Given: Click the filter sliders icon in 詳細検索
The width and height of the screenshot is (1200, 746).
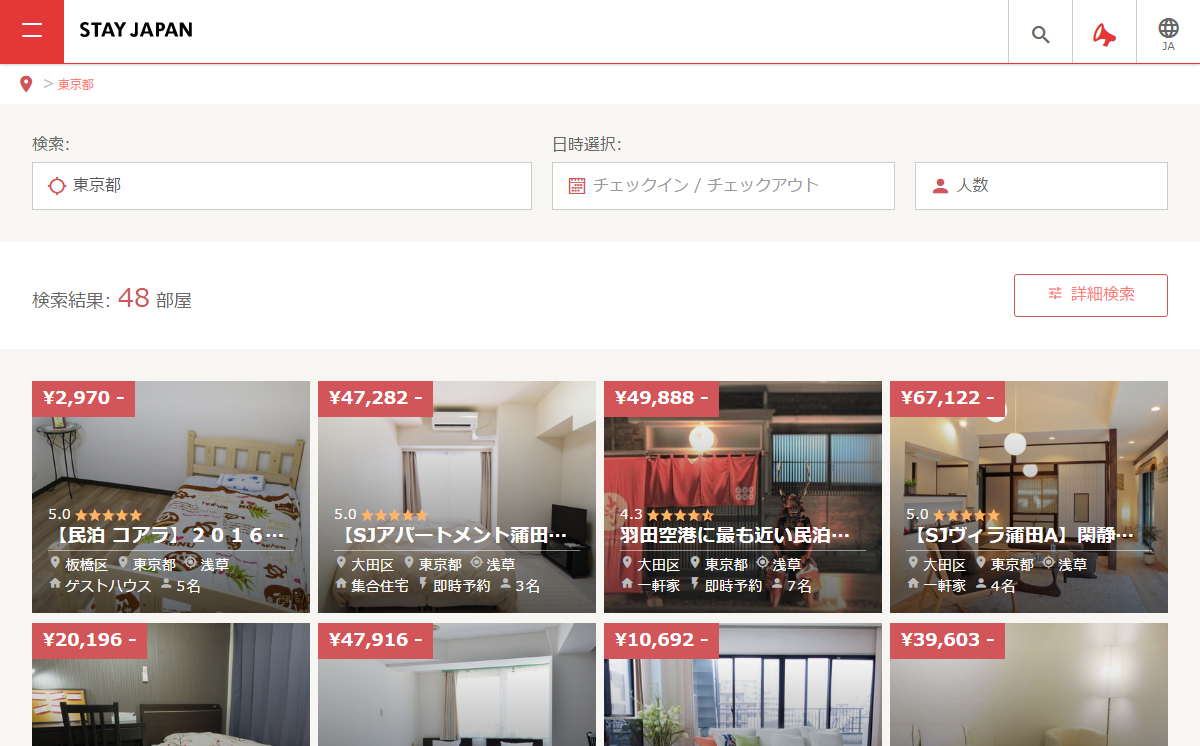Looking at the screenshot, I should [1055, 294].
